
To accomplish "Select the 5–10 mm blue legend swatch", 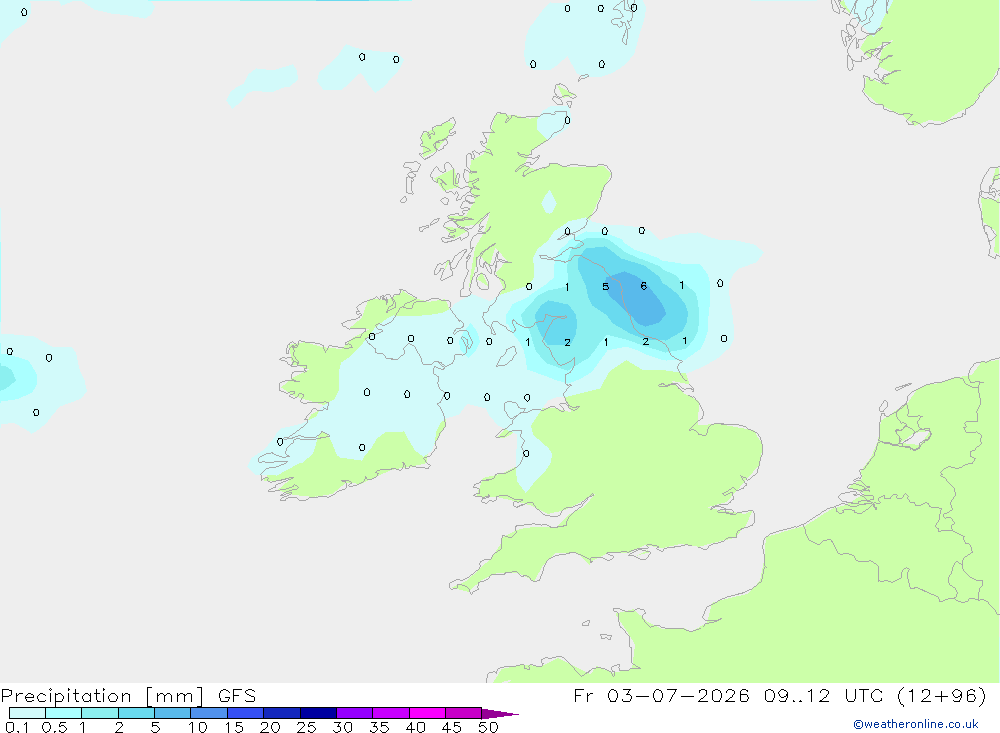I will [173, 713].
